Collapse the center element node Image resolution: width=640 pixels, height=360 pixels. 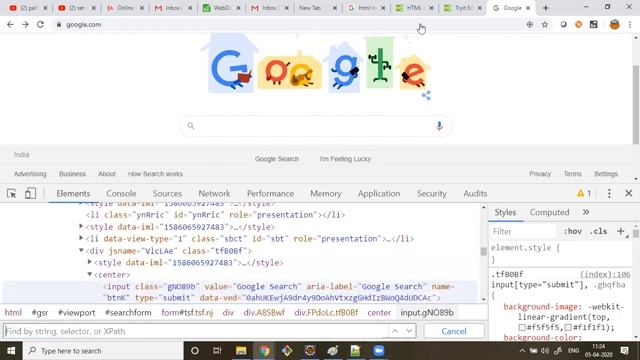[x=89, y=274]
